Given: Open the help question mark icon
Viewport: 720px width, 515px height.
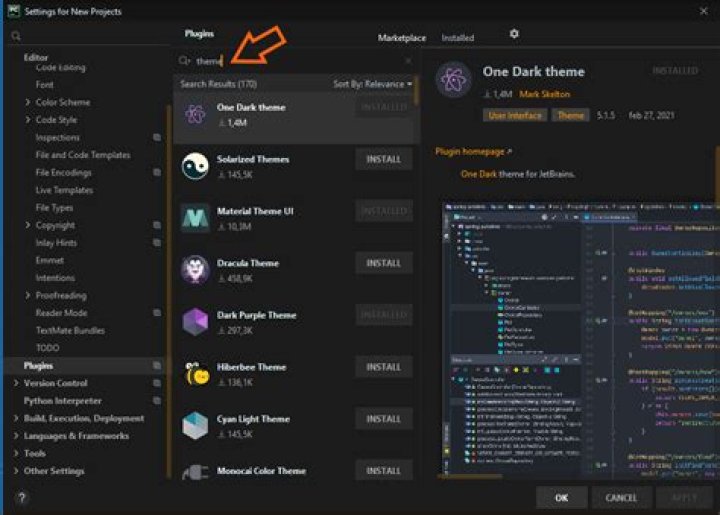Looking at the screenshot, I should point(22,498).
